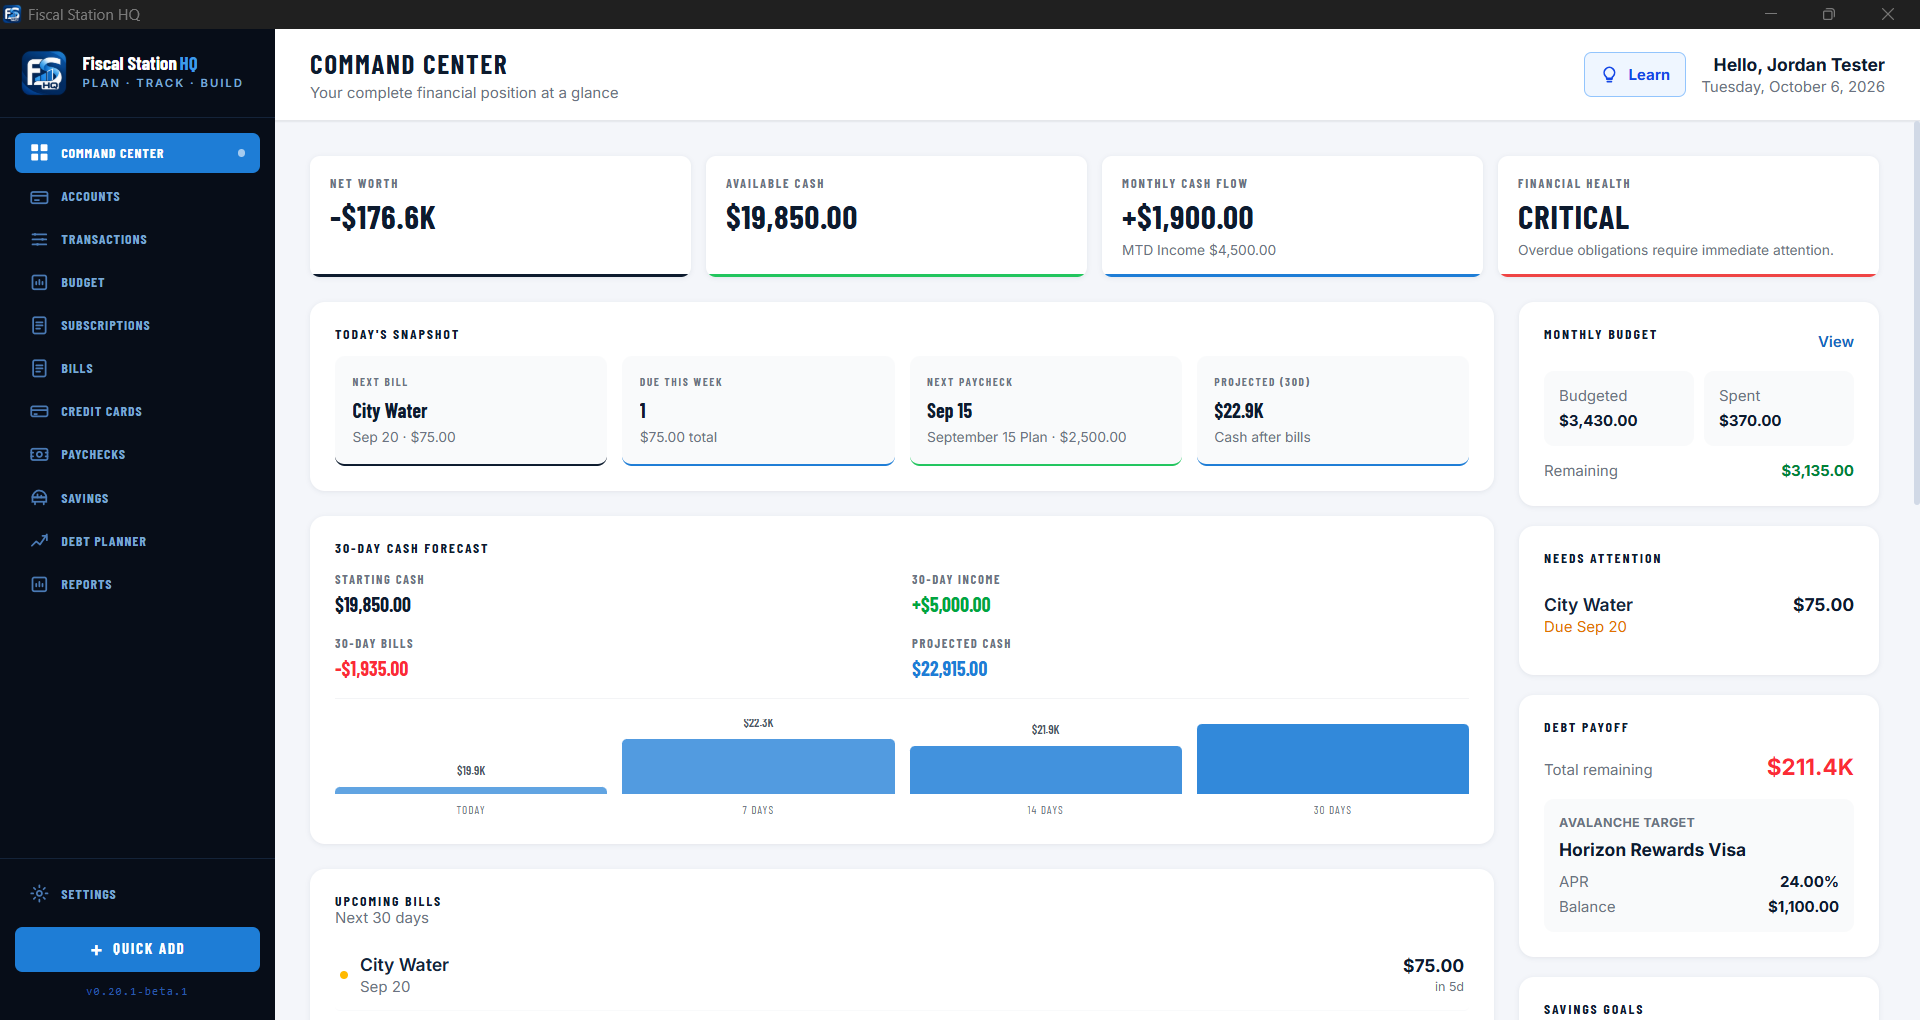The image size is (1920, 1020).
Task: Open Settings from the sidebar
Action: point(137,894)
